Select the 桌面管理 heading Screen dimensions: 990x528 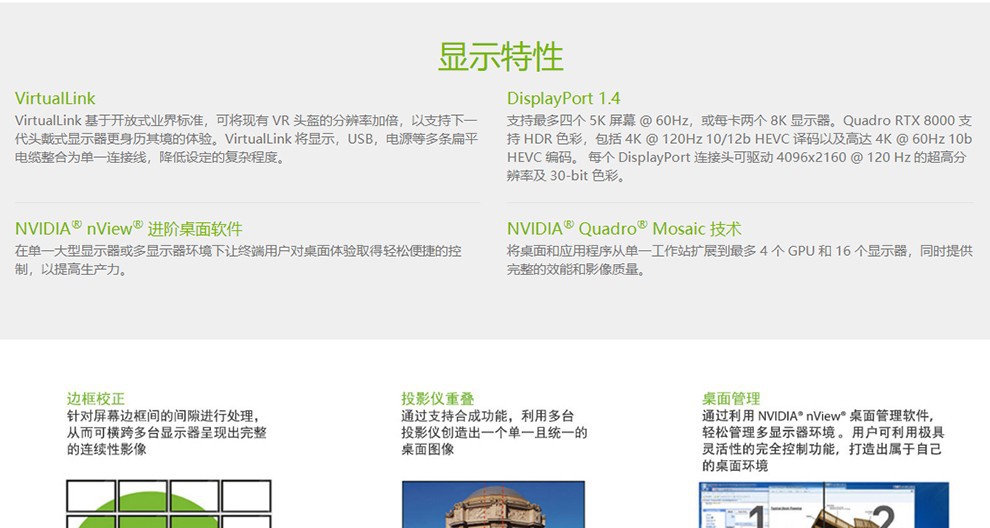(x=731, y=399)
